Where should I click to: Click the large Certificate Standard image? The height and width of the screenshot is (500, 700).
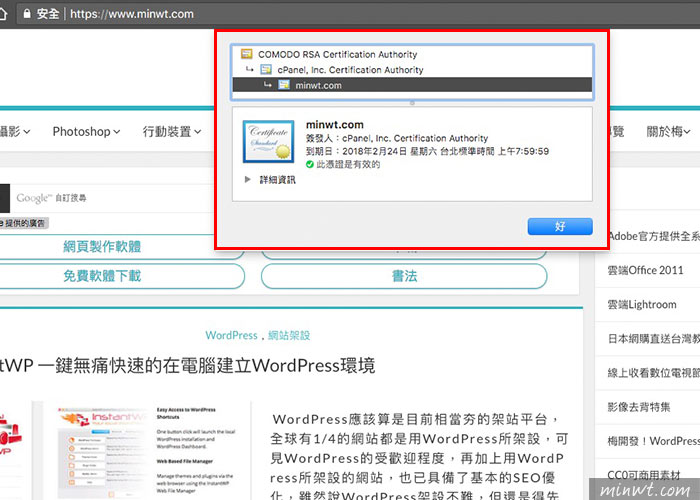pos(269,142)
